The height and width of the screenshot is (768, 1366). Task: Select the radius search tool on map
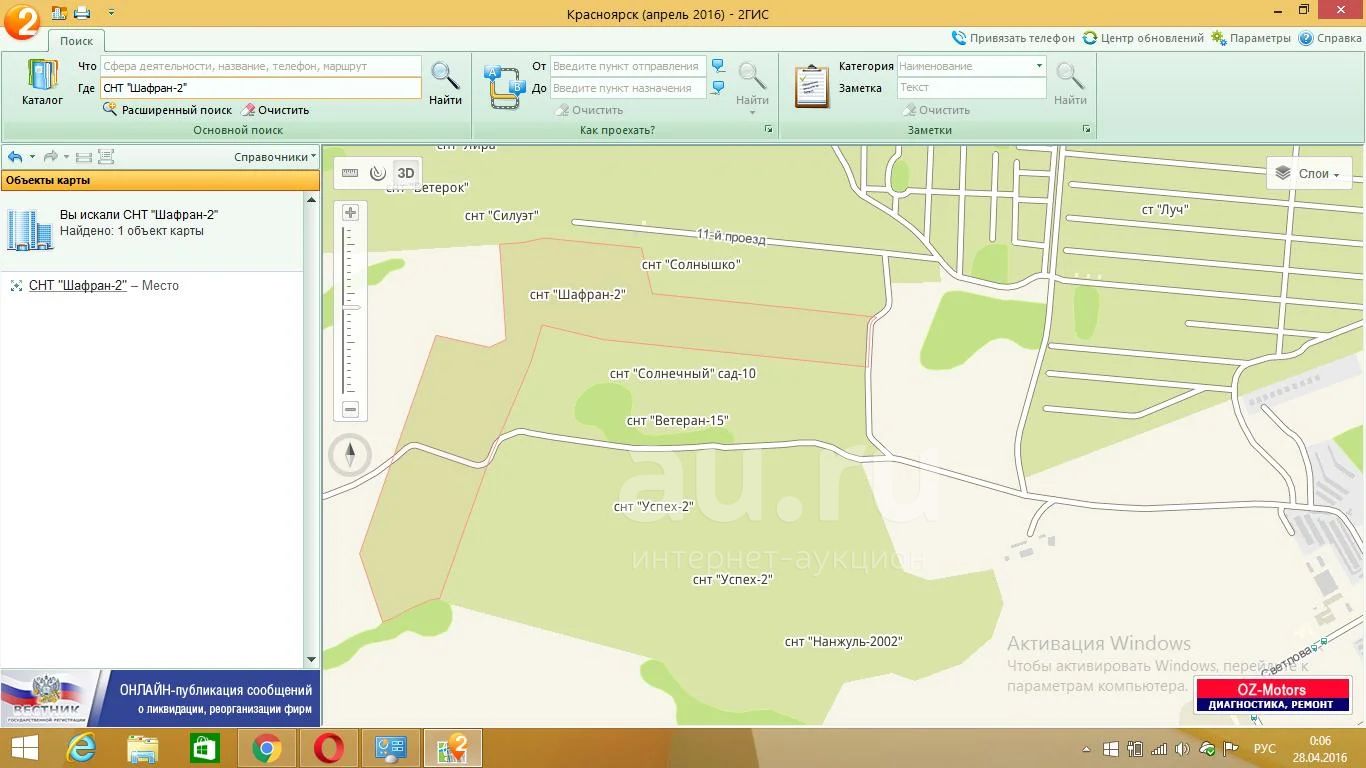(x=377, y=173)
